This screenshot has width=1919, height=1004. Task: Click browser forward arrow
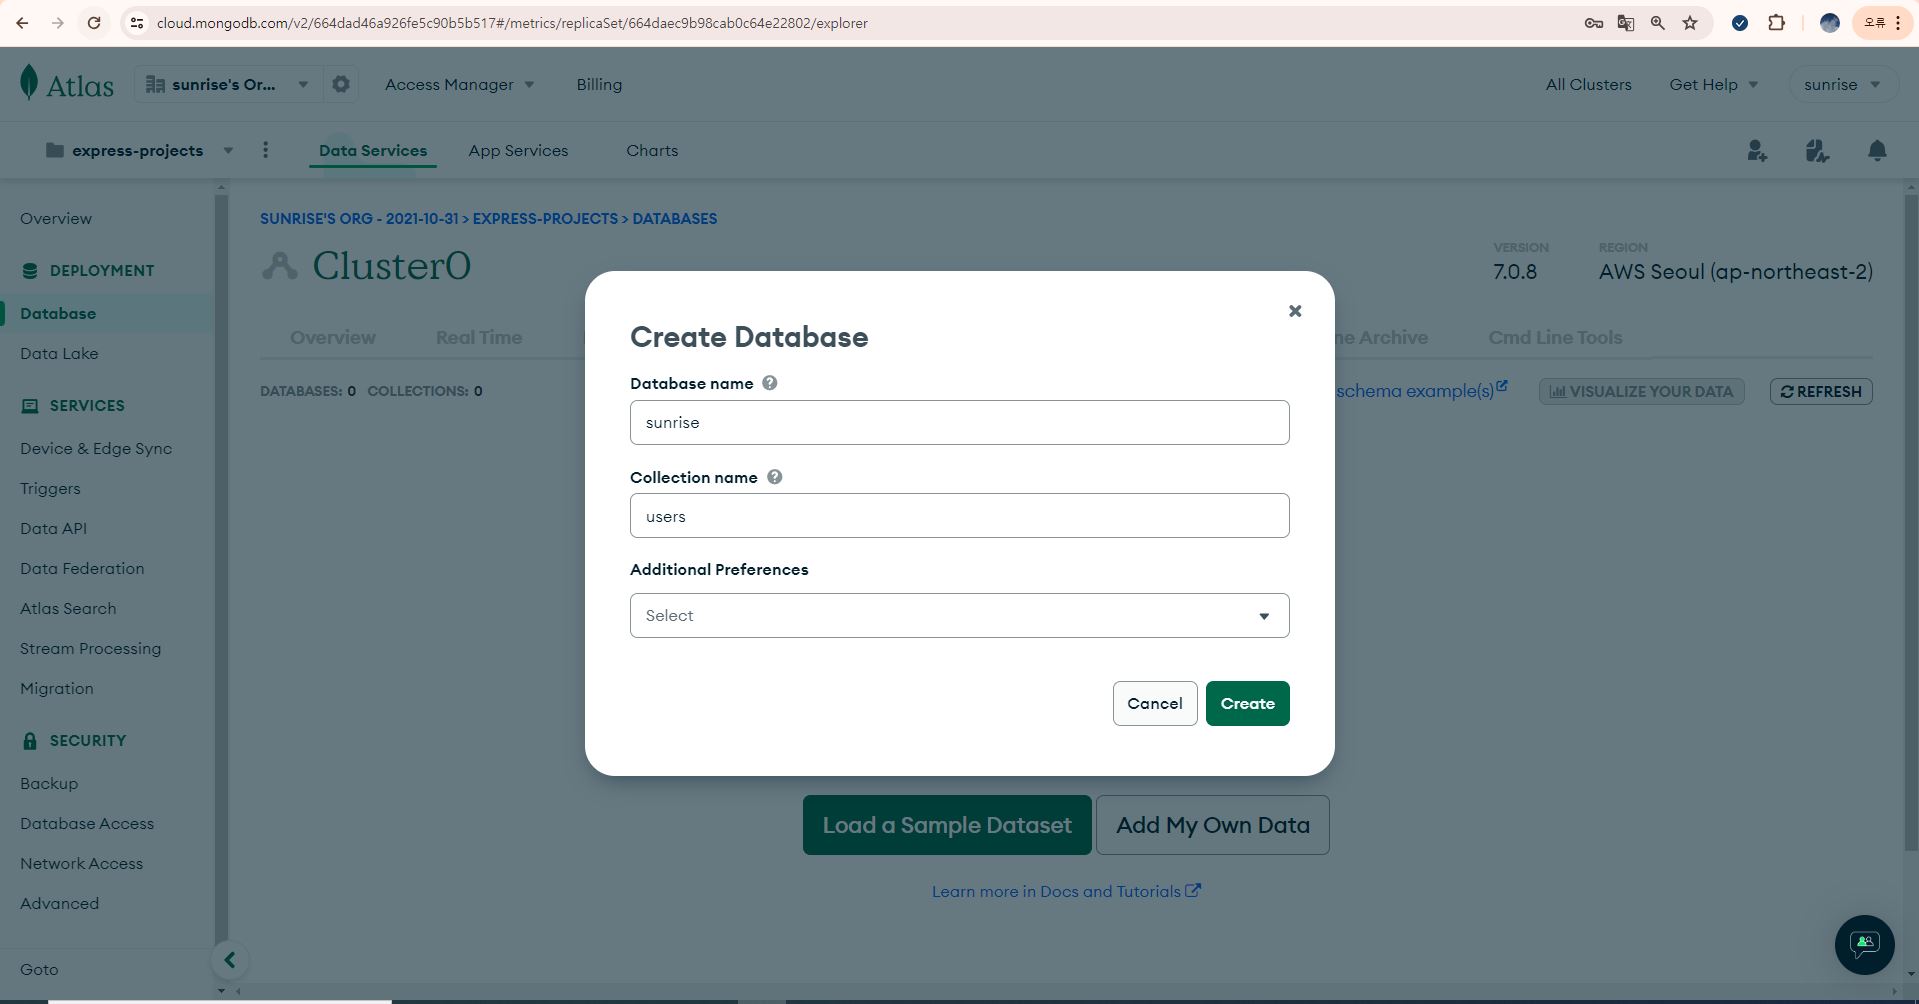click(x=58, y=23)
